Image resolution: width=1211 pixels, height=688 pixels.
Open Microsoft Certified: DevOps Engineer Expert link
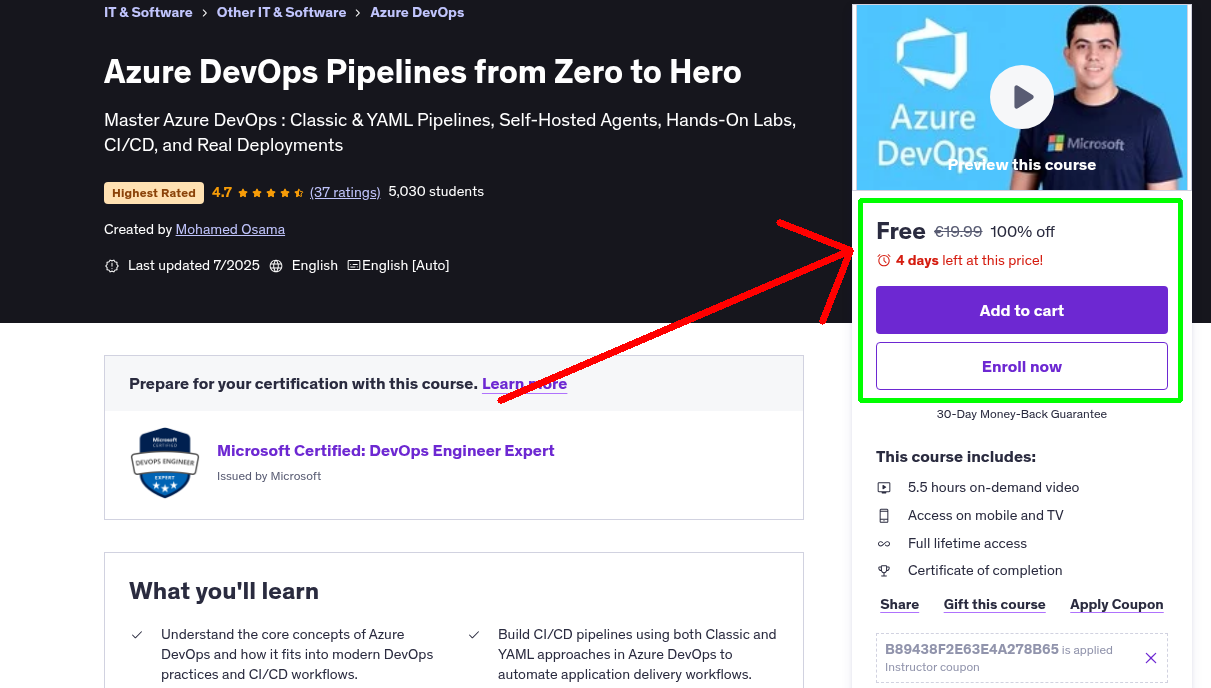[386, 451]
